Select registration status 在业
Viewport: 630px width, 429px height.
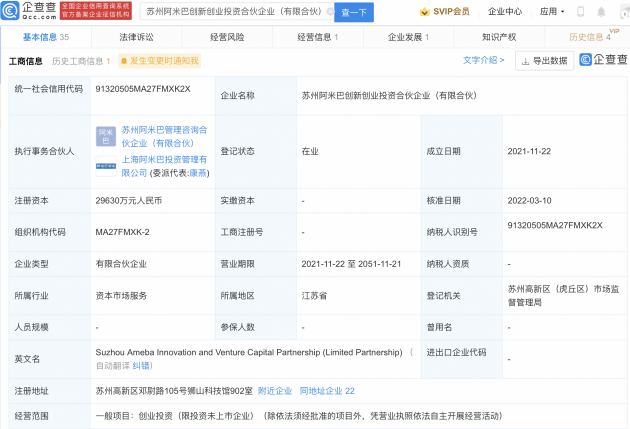click(310, 151)
